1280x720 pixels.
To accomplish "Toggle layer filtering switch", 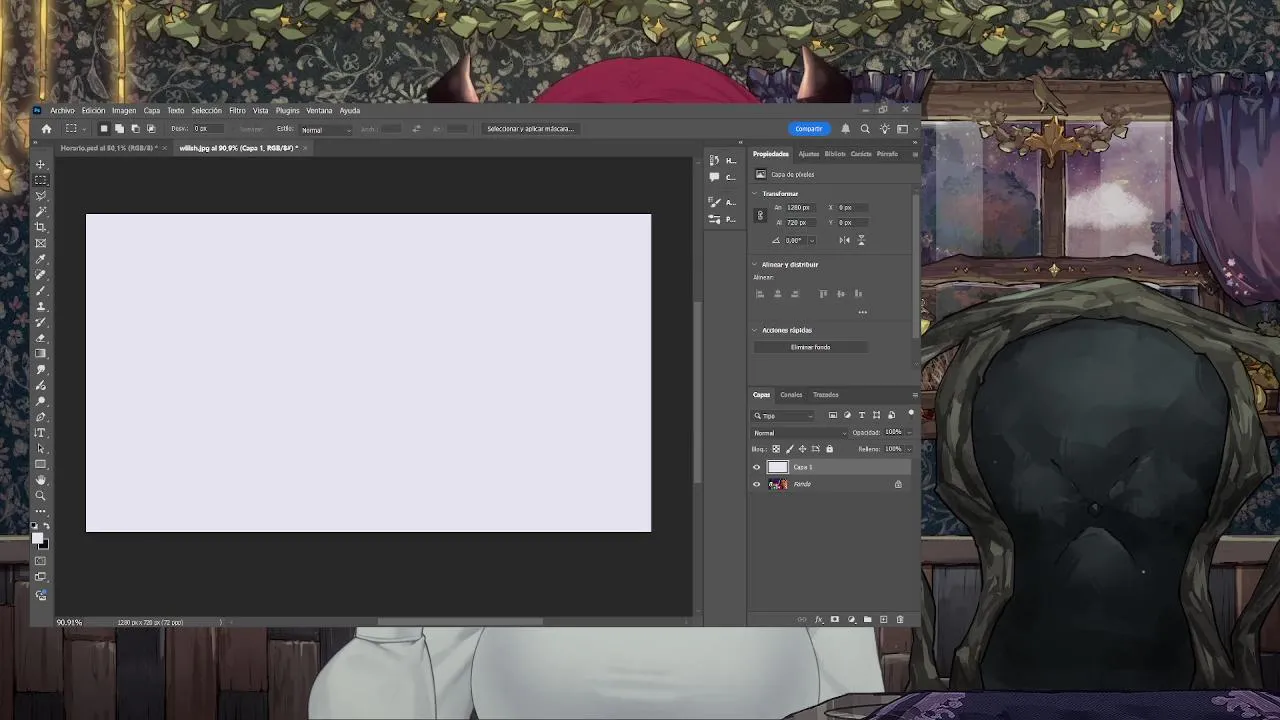I will [910, 414].
